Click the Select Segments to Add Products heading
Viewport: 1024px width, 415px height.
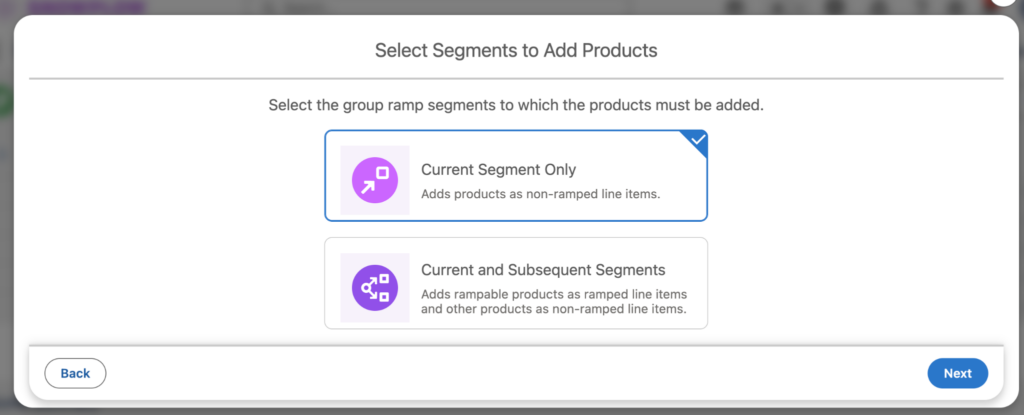(x=516, y=50)
